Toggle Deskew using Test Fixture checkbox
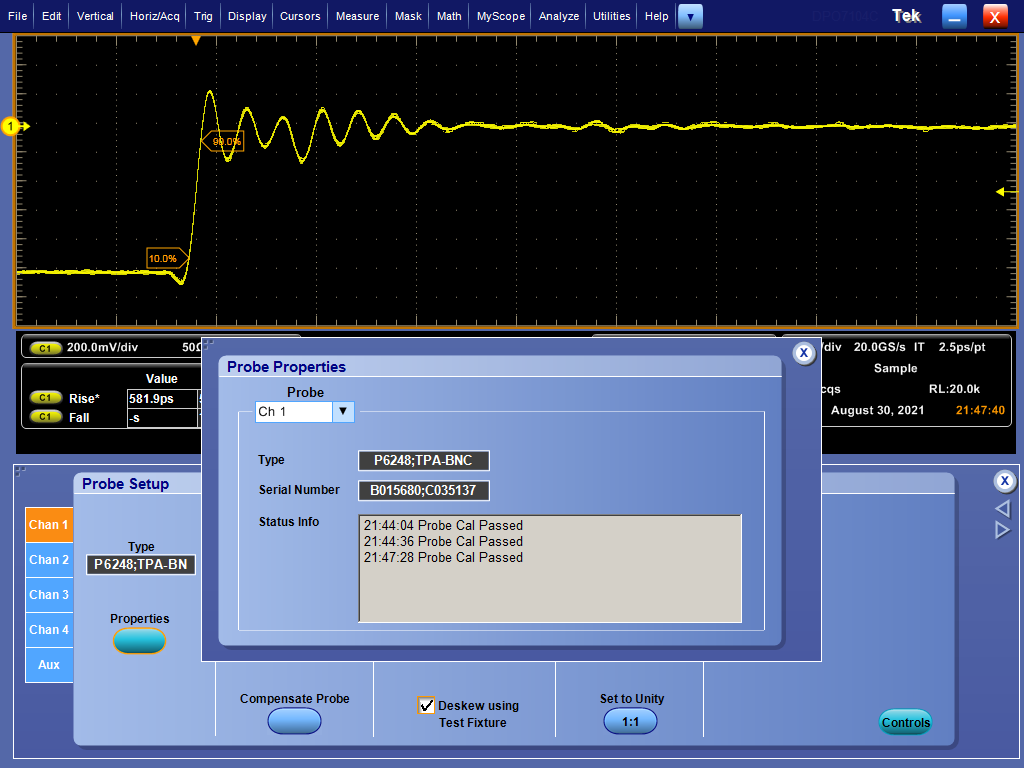Image resolution: width=1024 pixels, height=768 pixels. point(426,705)
